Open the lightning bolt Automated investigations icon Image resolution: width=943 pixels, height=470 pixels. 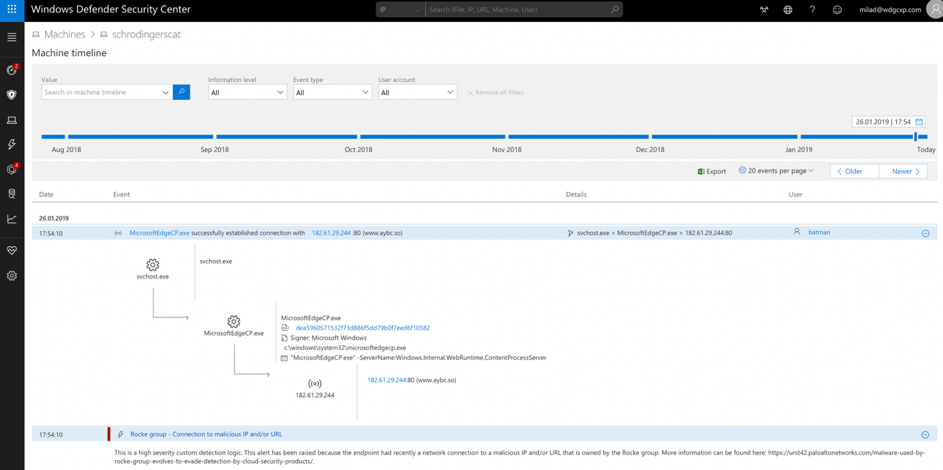[x=11, y=145]
